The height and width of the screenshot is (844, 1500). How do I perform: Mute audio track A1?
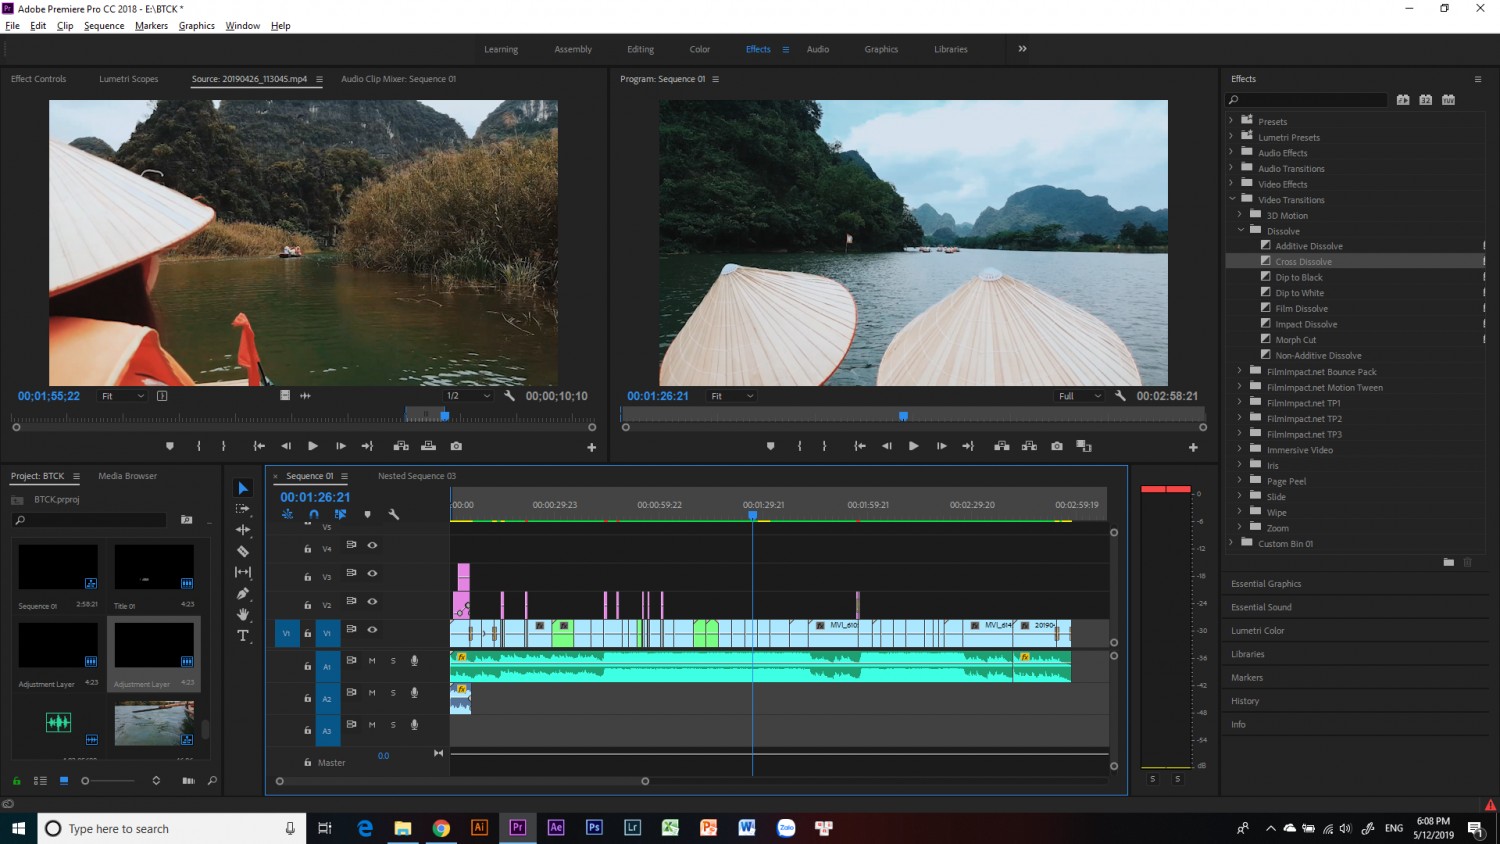pyautogui.click(x=372, y=661)
